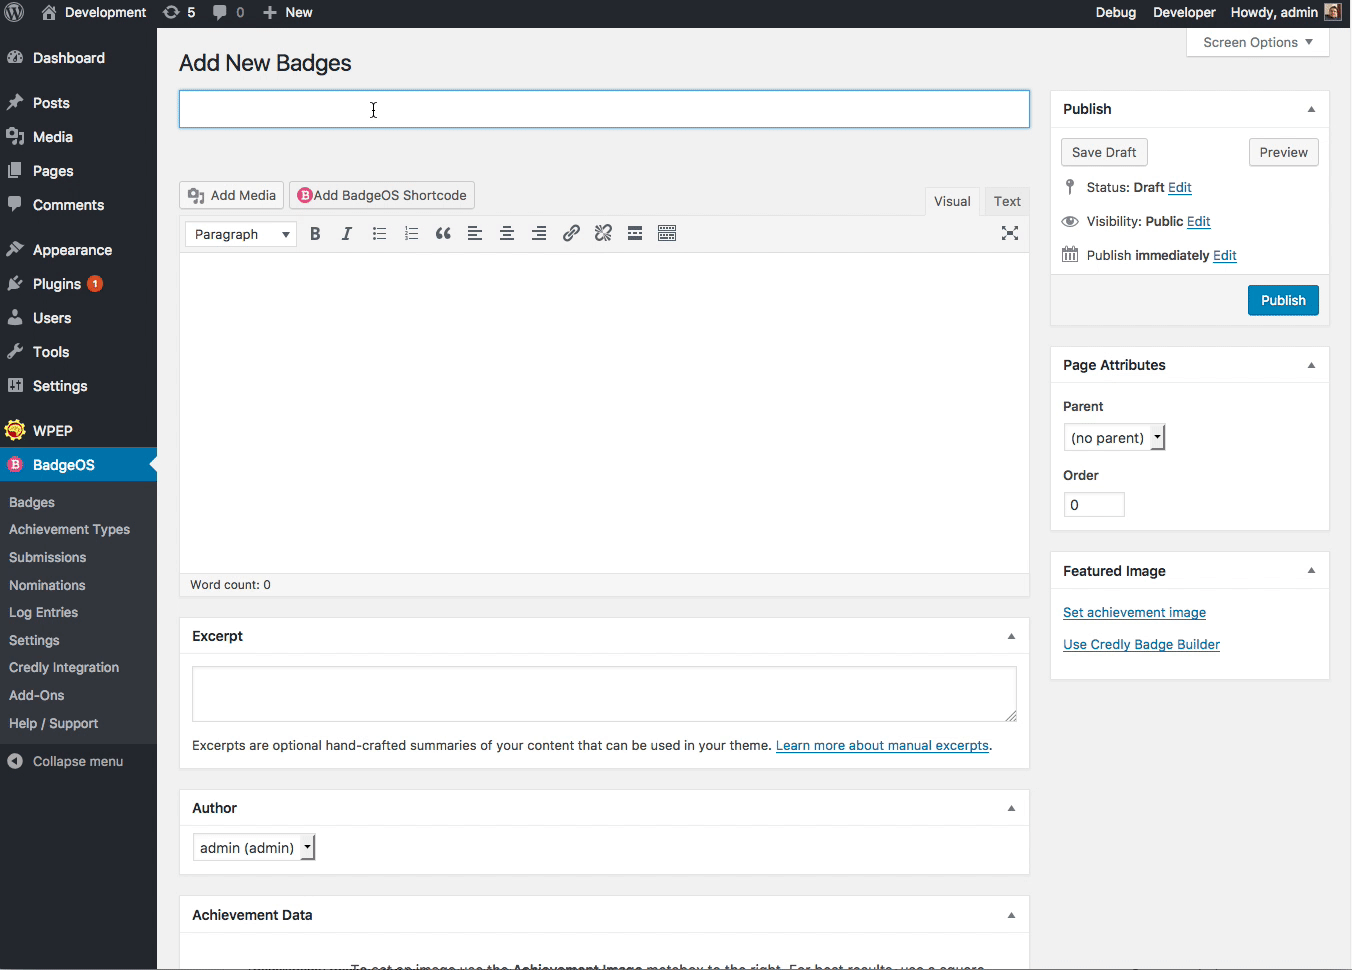
Task: Open Achievement Types in the BadgeOS menu
Action: (69, 530)
